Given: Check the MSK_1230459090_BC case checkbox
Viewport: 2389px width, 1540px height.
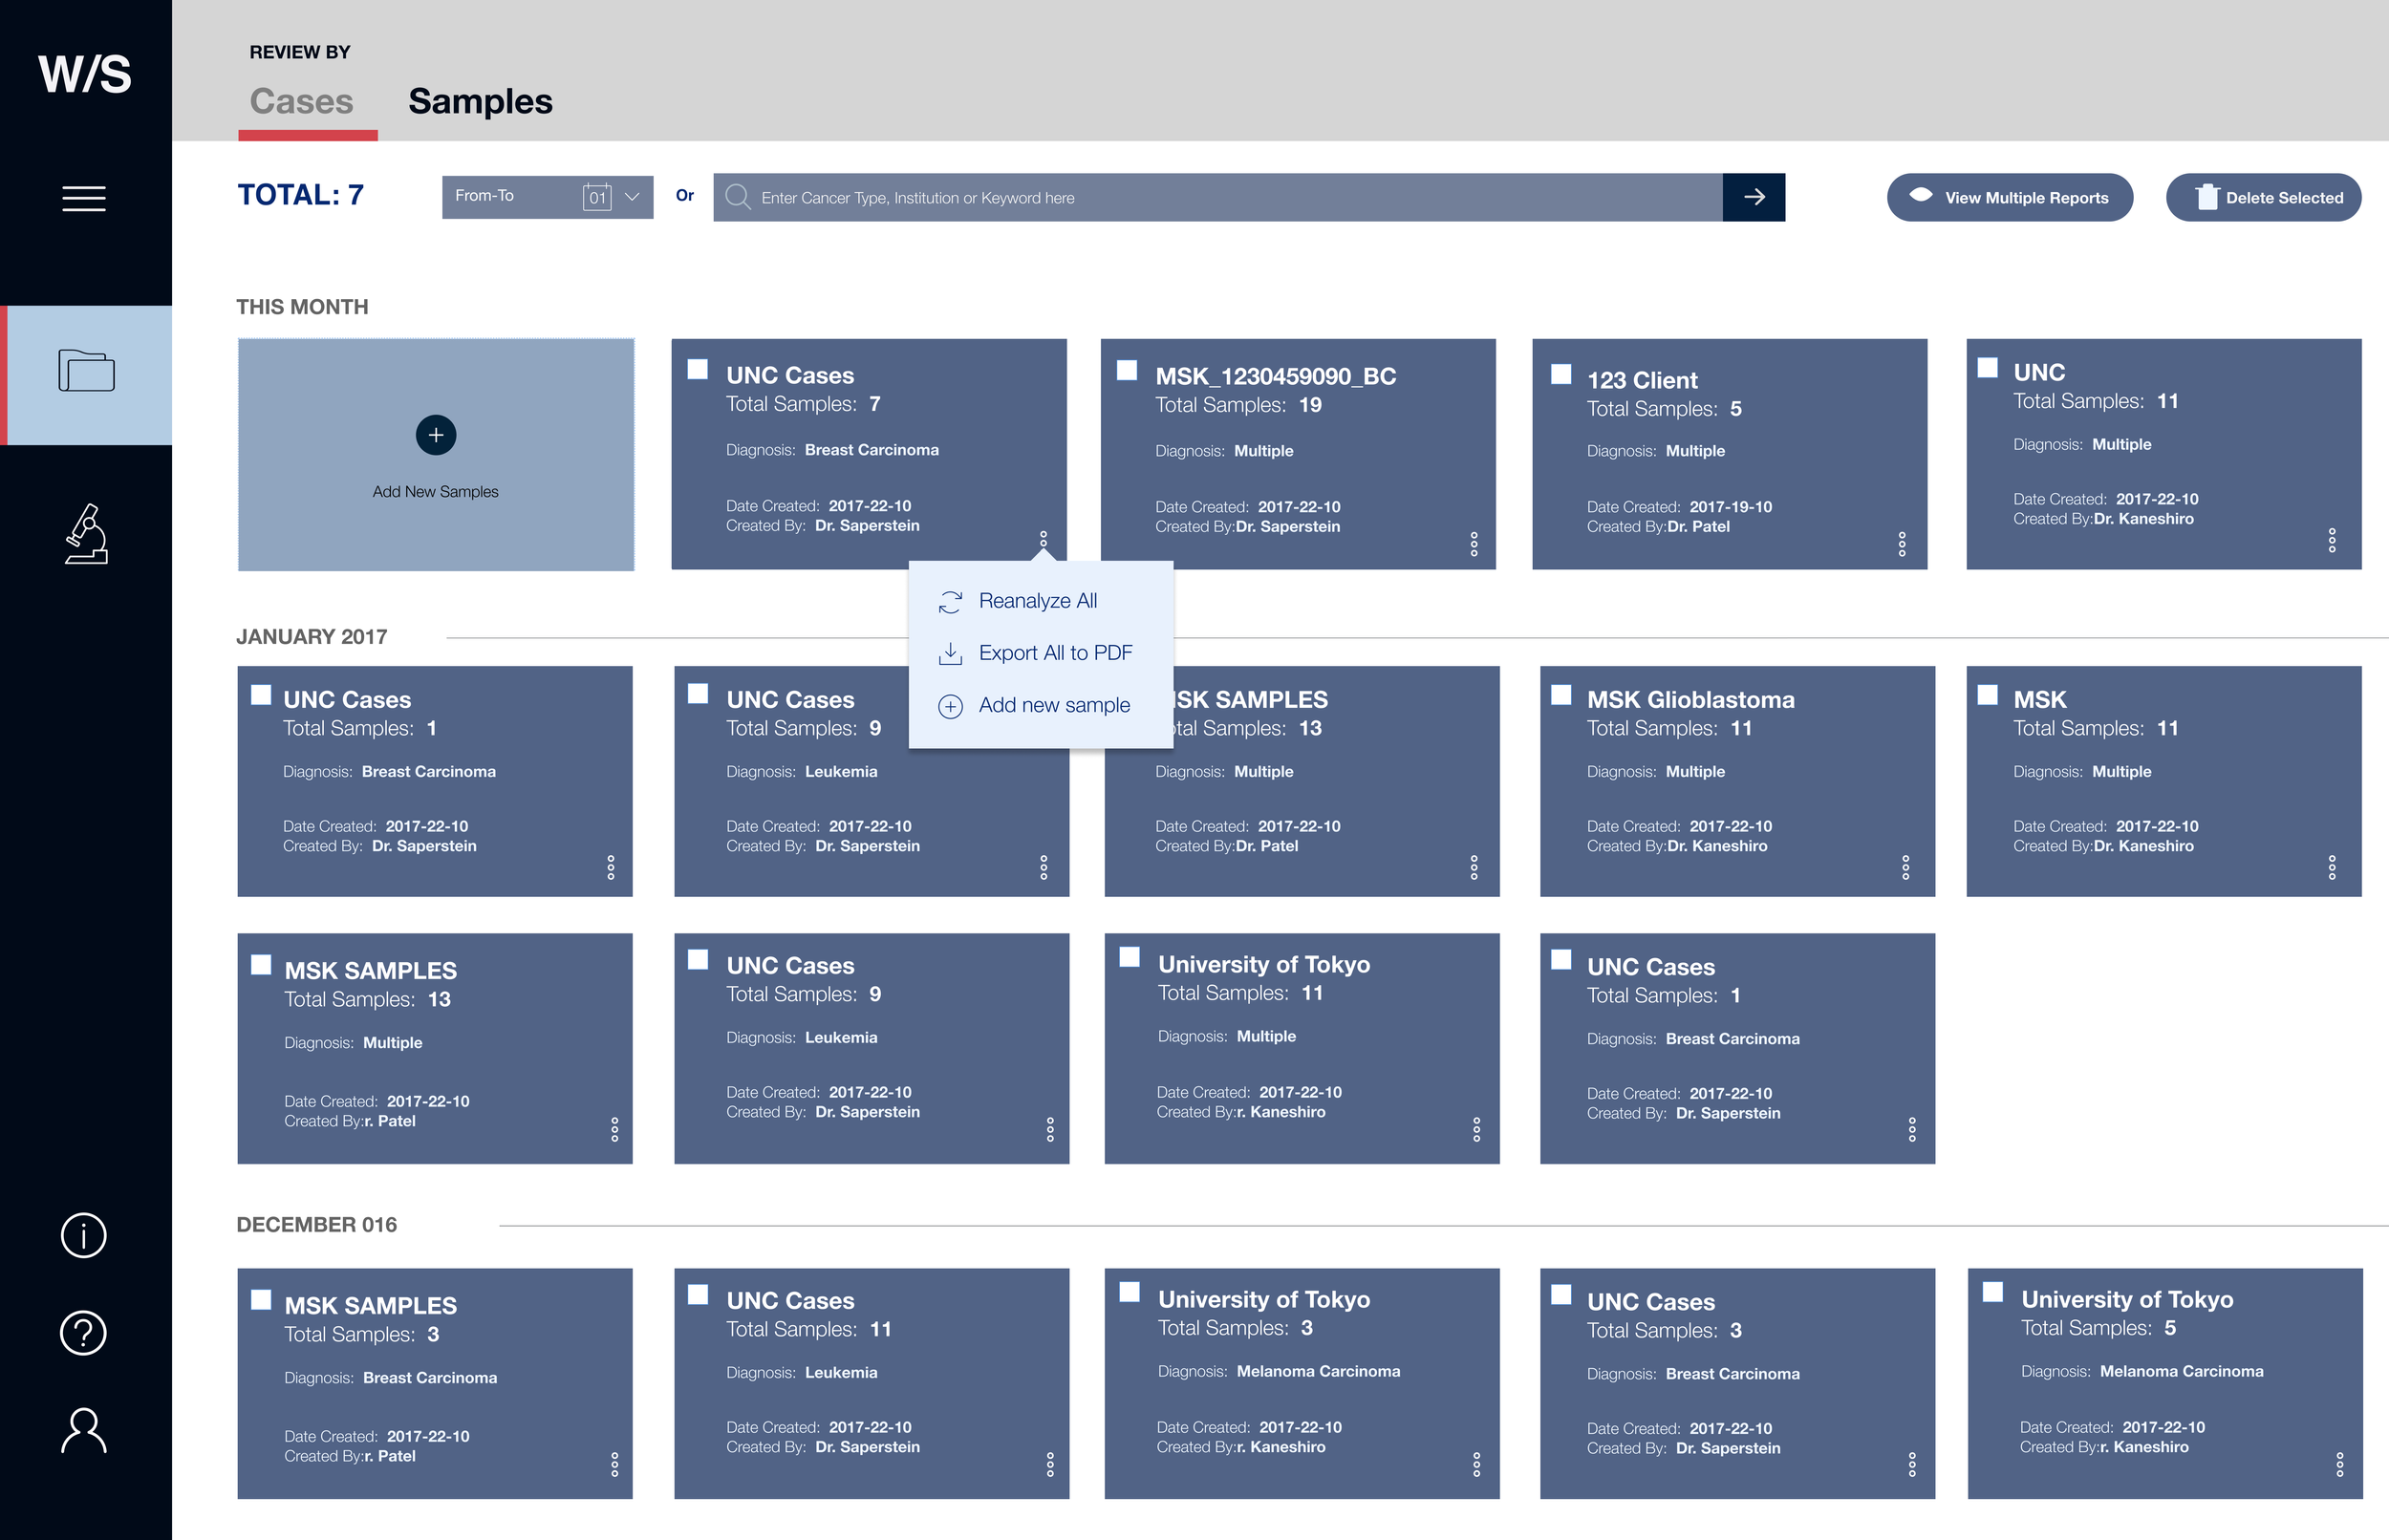Looking at the screenshot, I should tap(1127, 370).
